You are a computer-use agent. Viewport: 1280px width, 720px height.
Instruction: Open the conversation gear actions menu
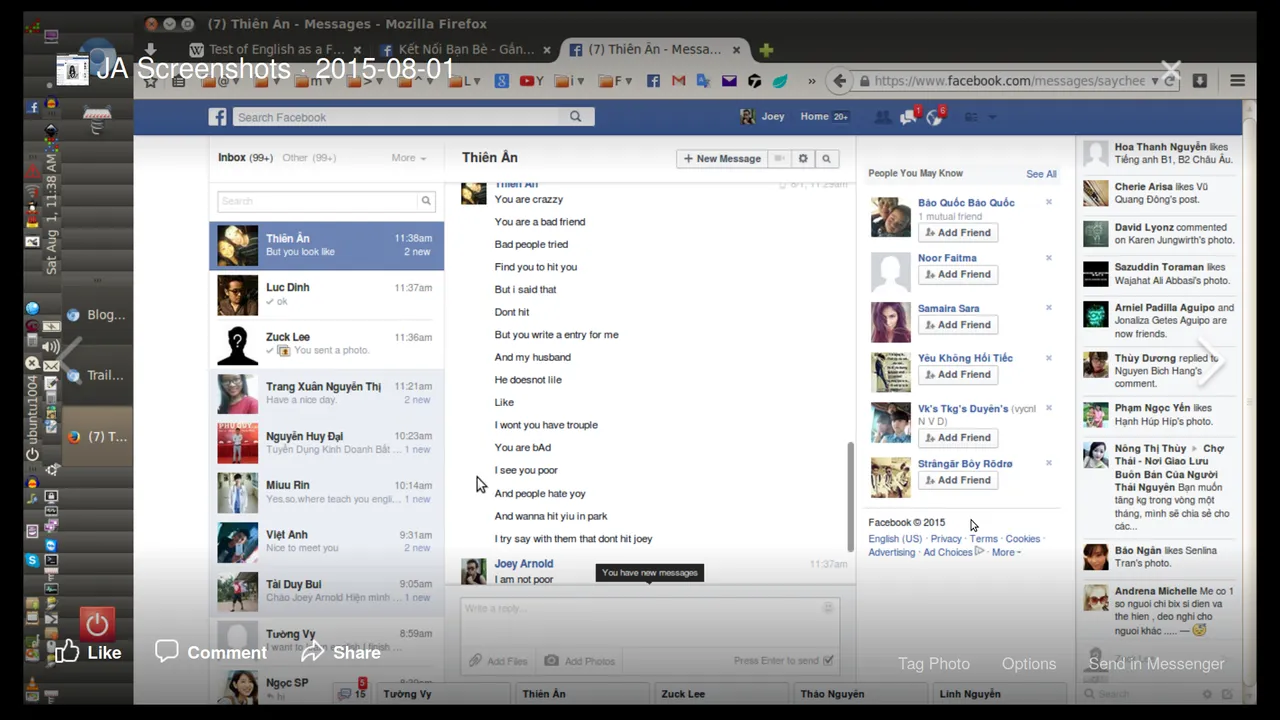point(802,158)
